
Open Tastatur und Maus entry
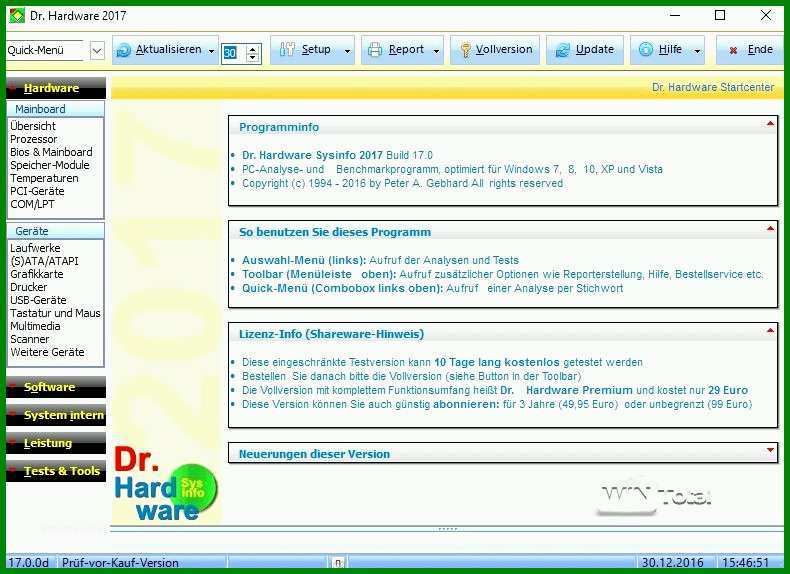[x=55, y=313]
